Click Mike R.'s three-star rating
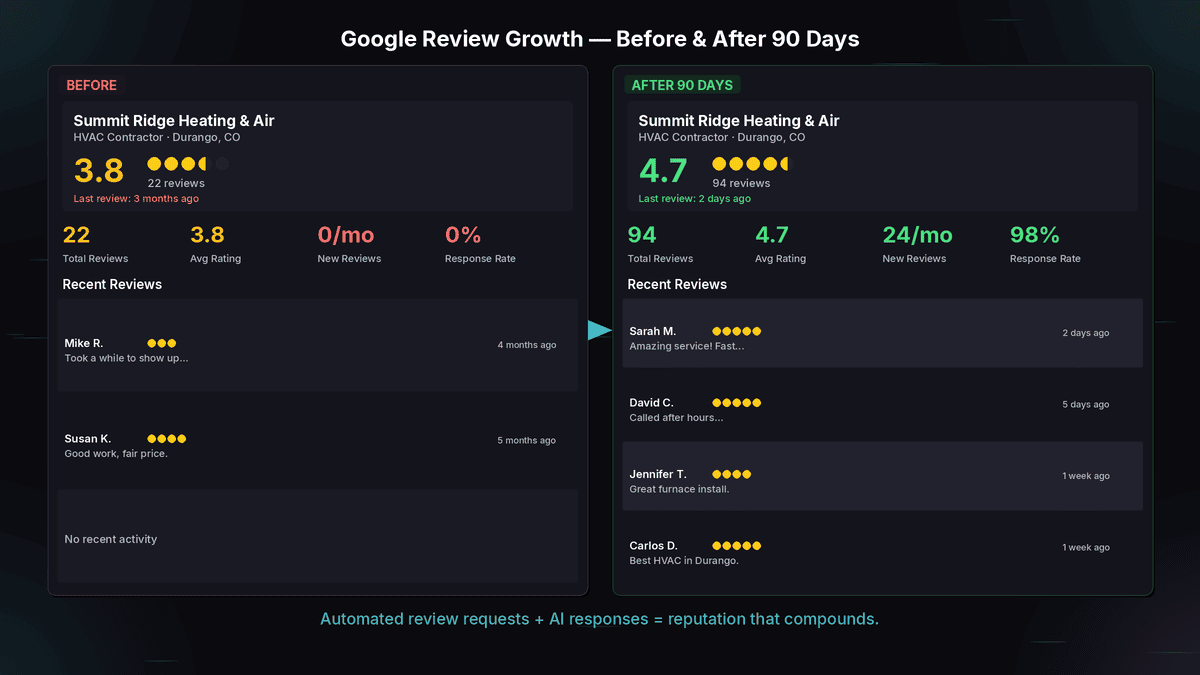The width and height of the screenshot is (1200, 675). click(162, 343)
